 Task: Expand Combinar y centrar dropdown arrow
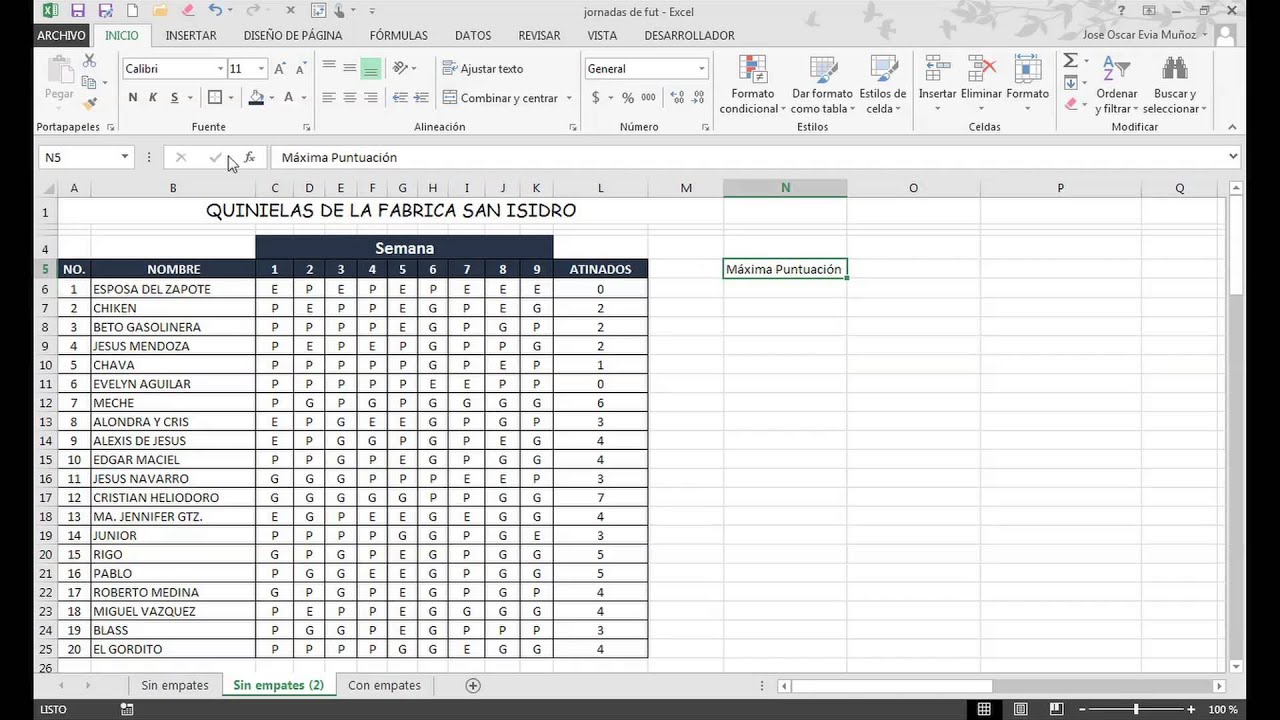pyautogui.click(x=569, y=98)
